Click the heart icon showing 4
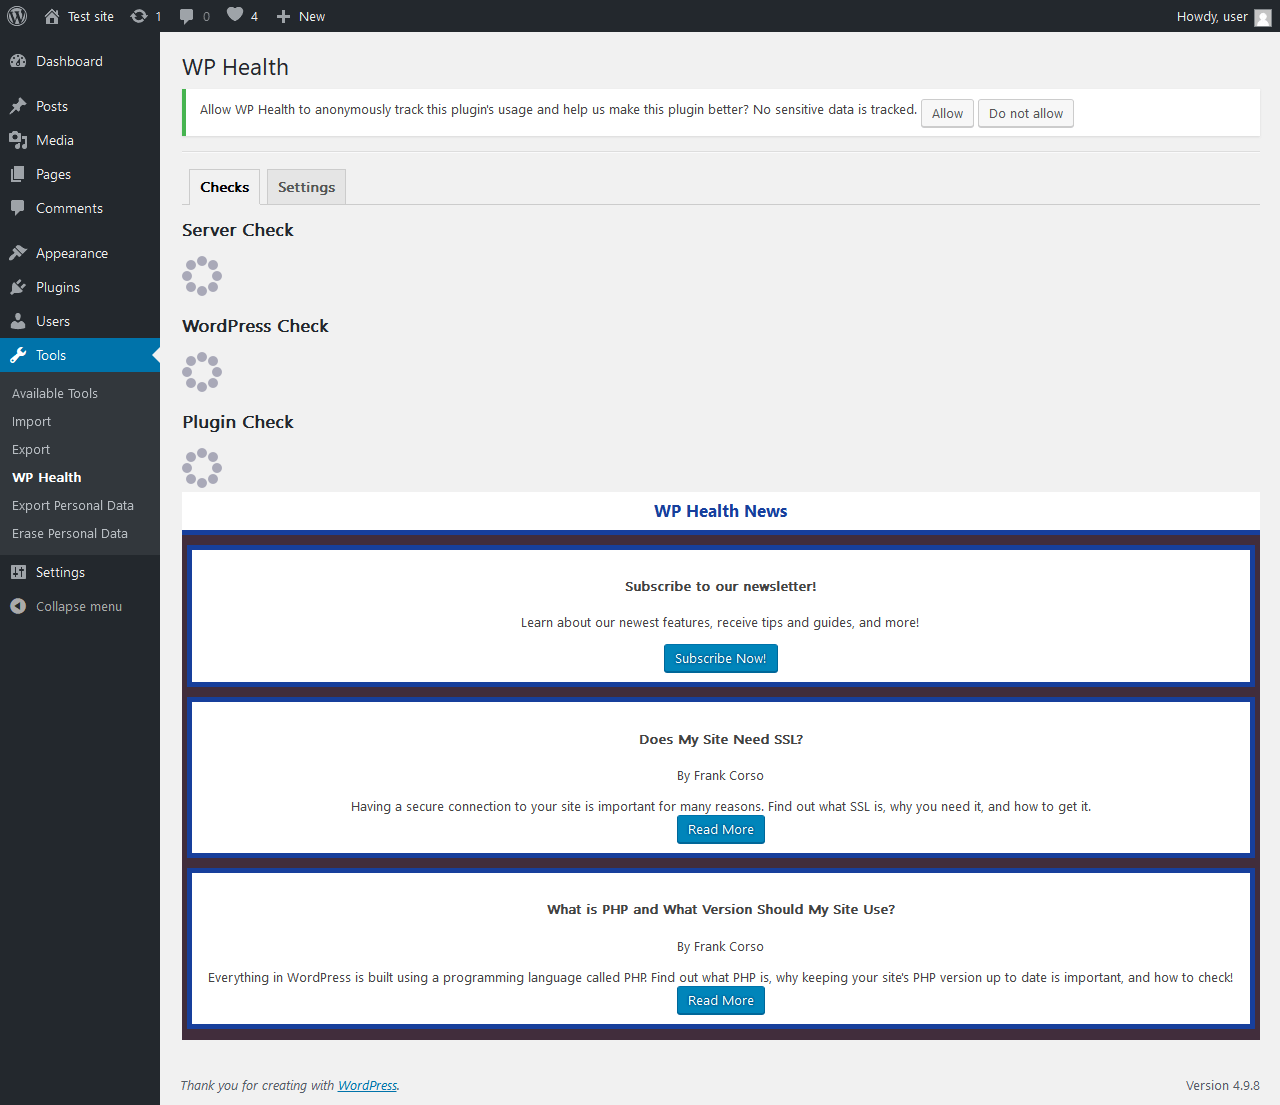Screen dimensions: 1280x1105 235,15
